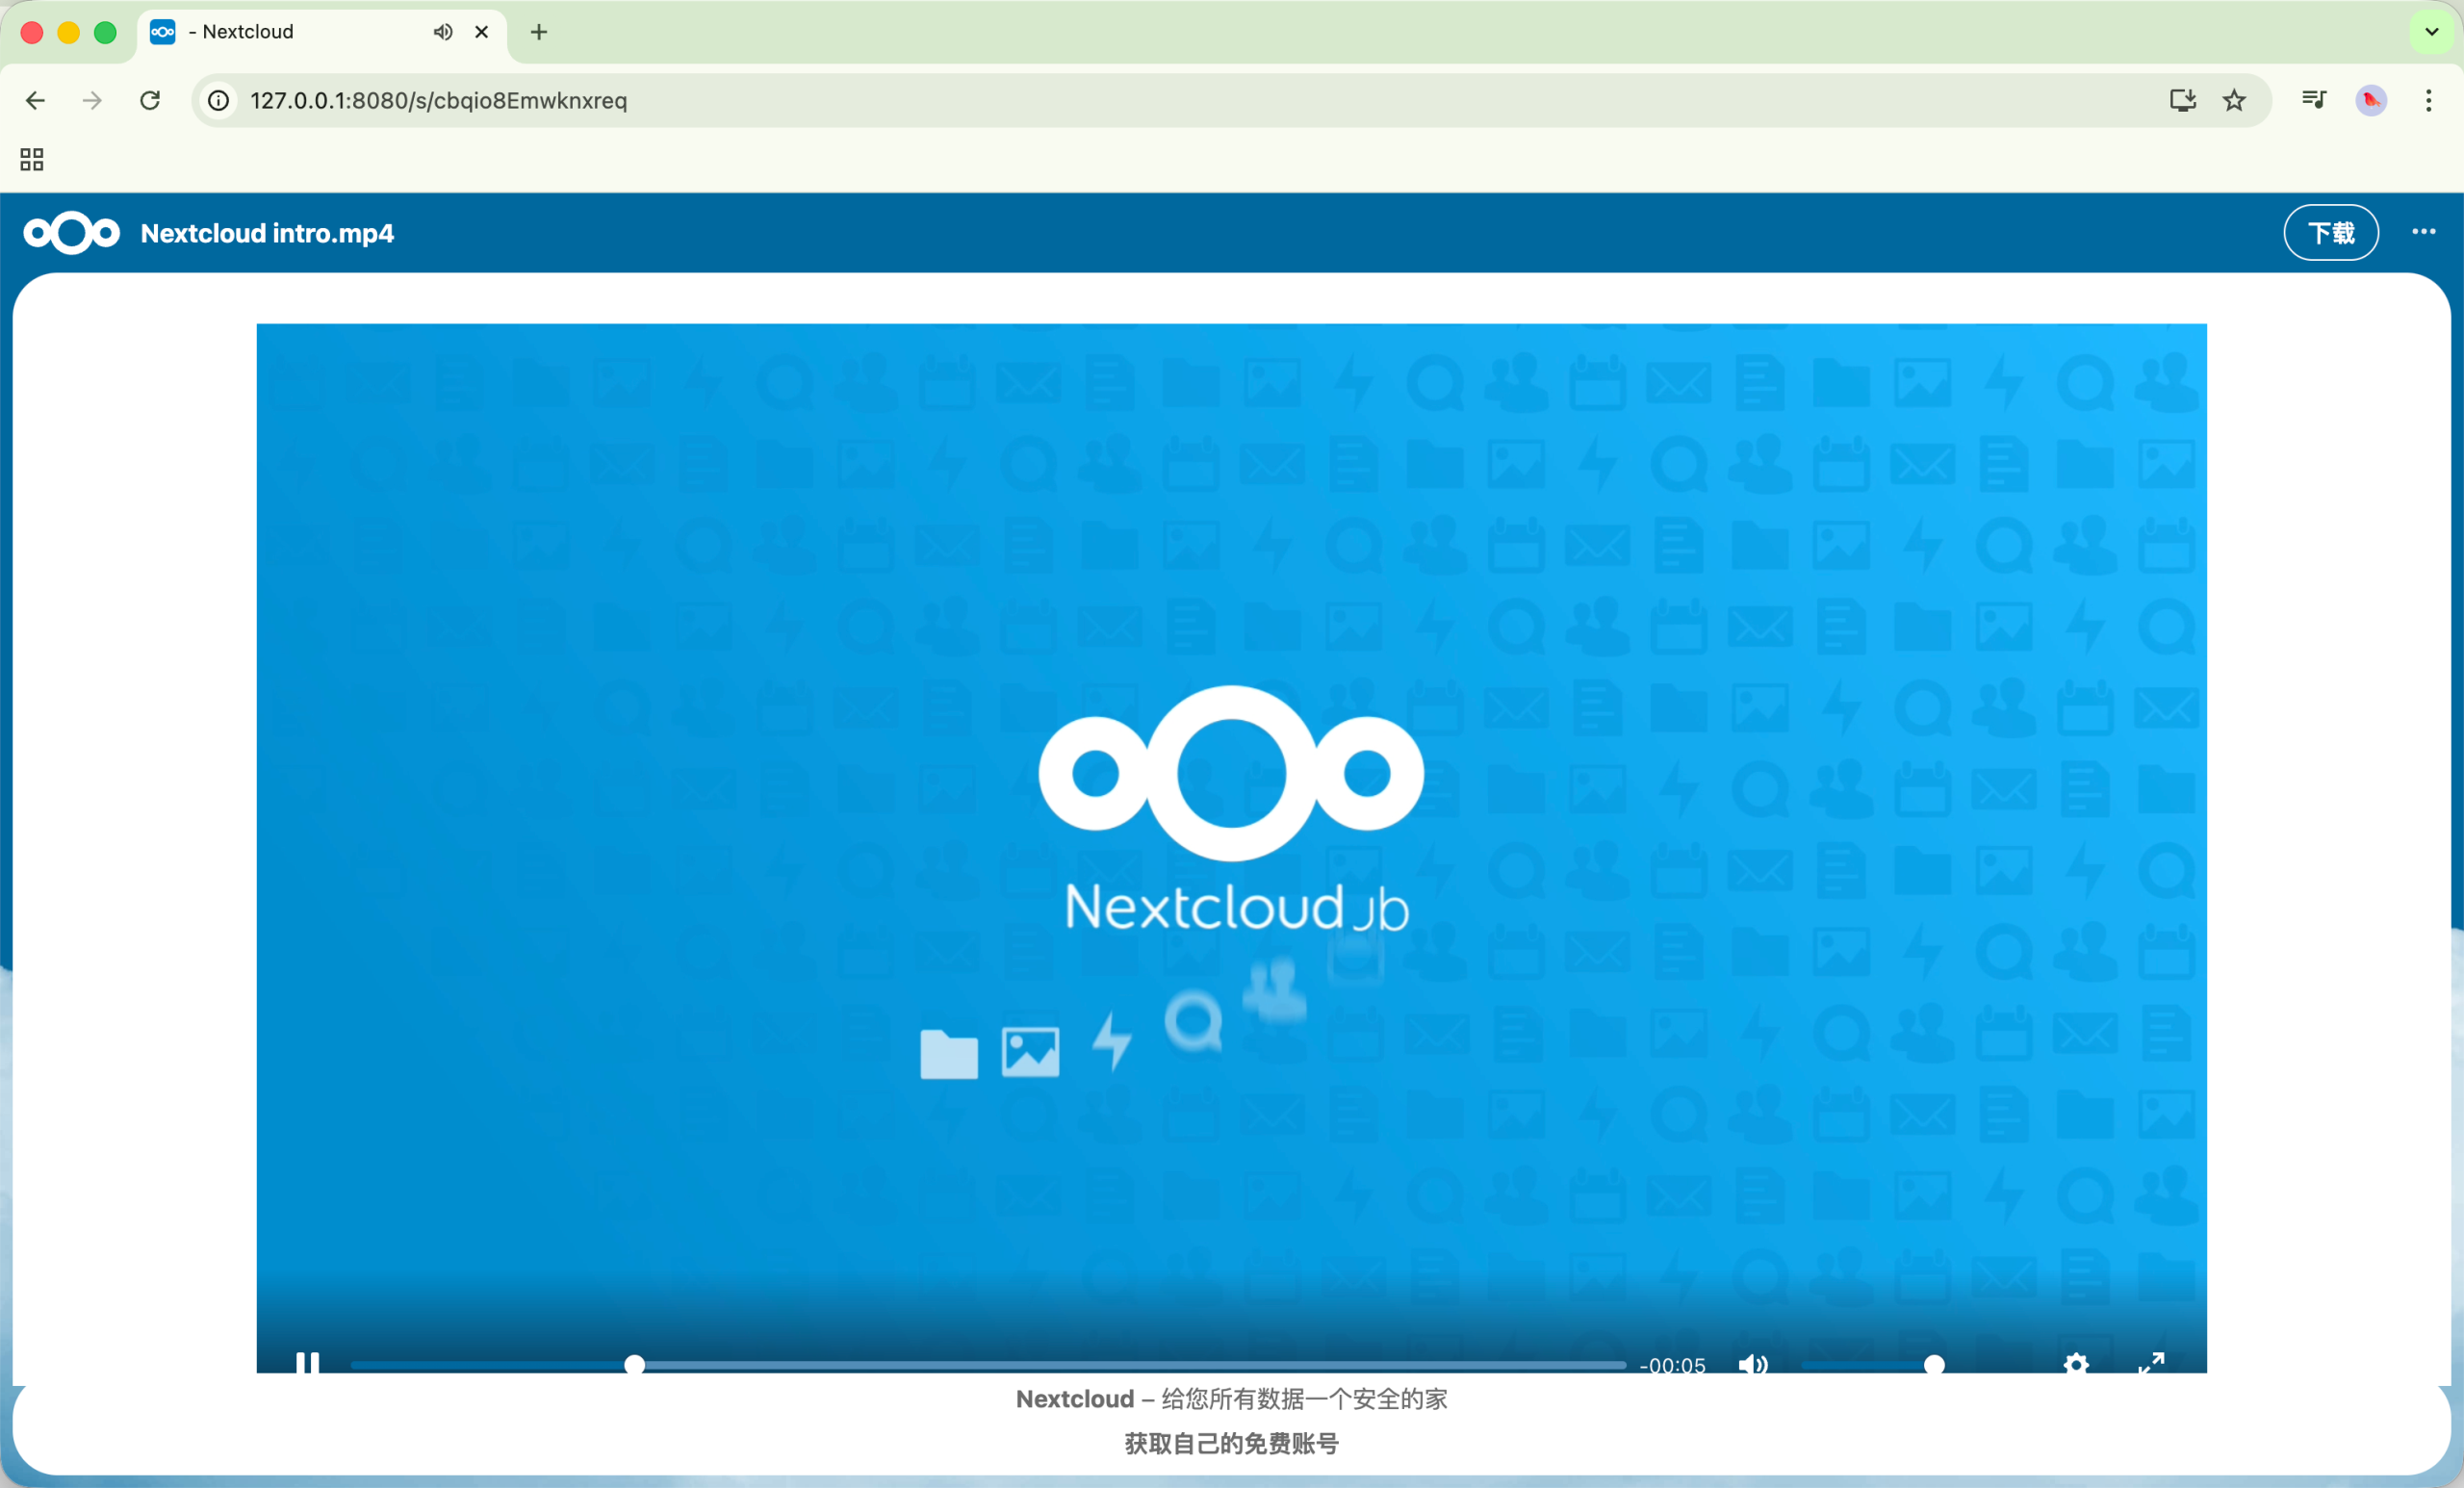Adjust the video volume slider
2464x1488 pixels.
tap(1868, 1365)
